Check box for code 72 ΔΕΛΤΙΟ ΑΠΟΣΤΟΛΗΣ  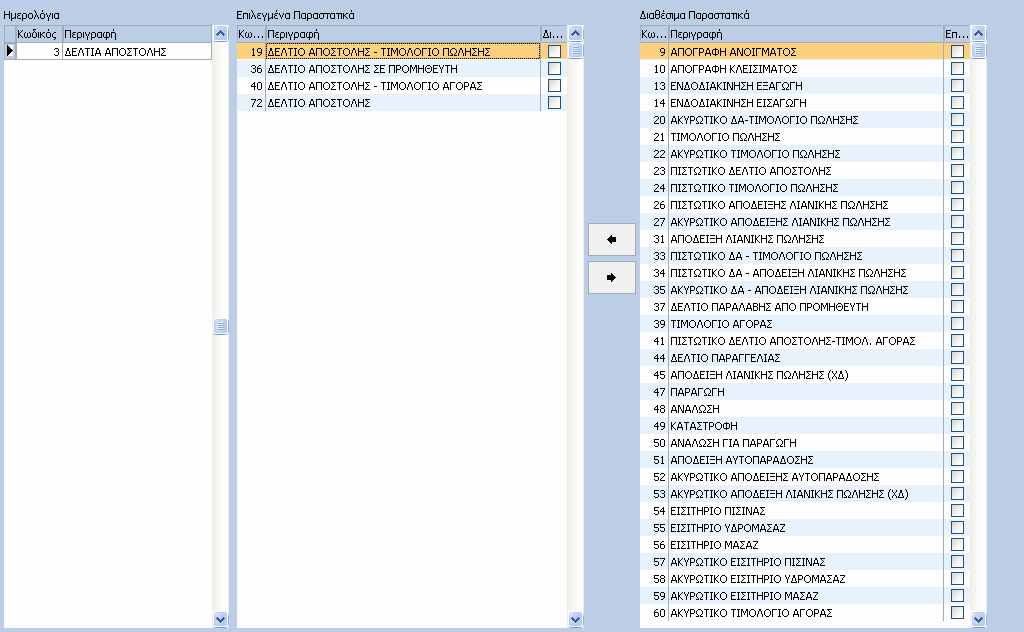[554, 102]
